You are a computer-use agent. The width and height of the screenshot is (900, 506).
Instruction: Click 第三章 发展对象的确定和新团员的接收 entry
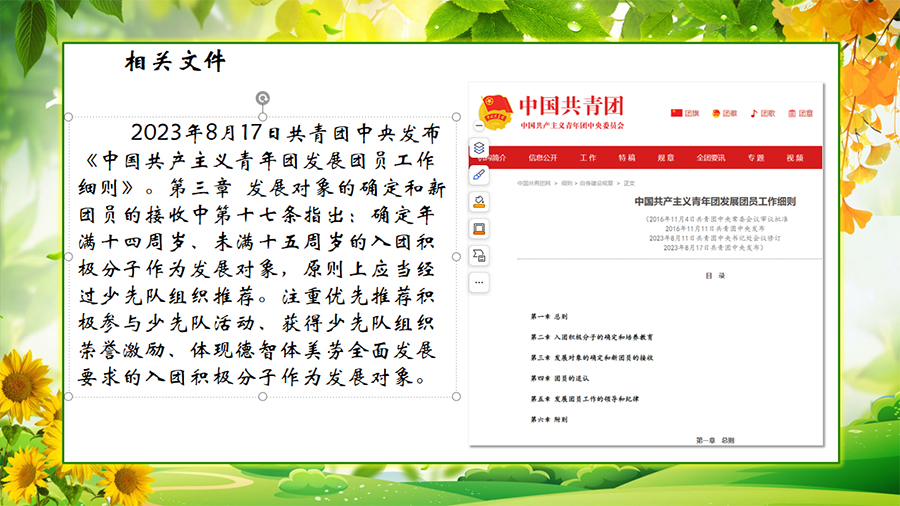click(592, 358)
